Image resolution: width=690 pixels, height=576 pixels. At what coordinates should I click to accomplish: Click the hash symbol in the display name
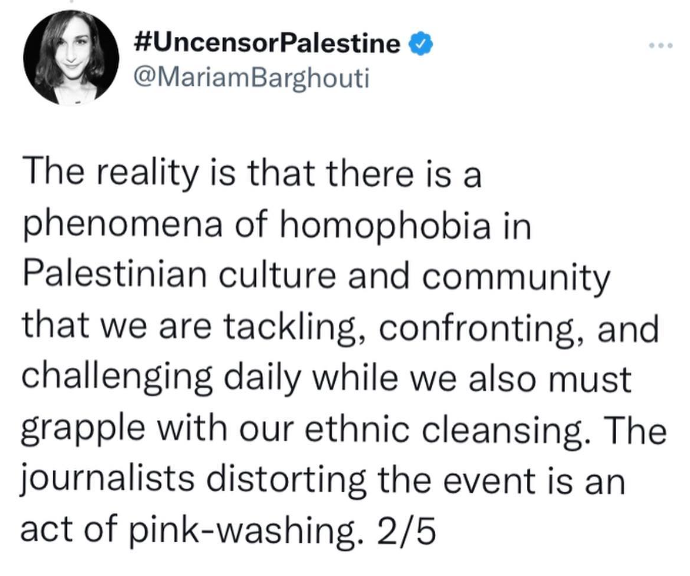point(143,44)
